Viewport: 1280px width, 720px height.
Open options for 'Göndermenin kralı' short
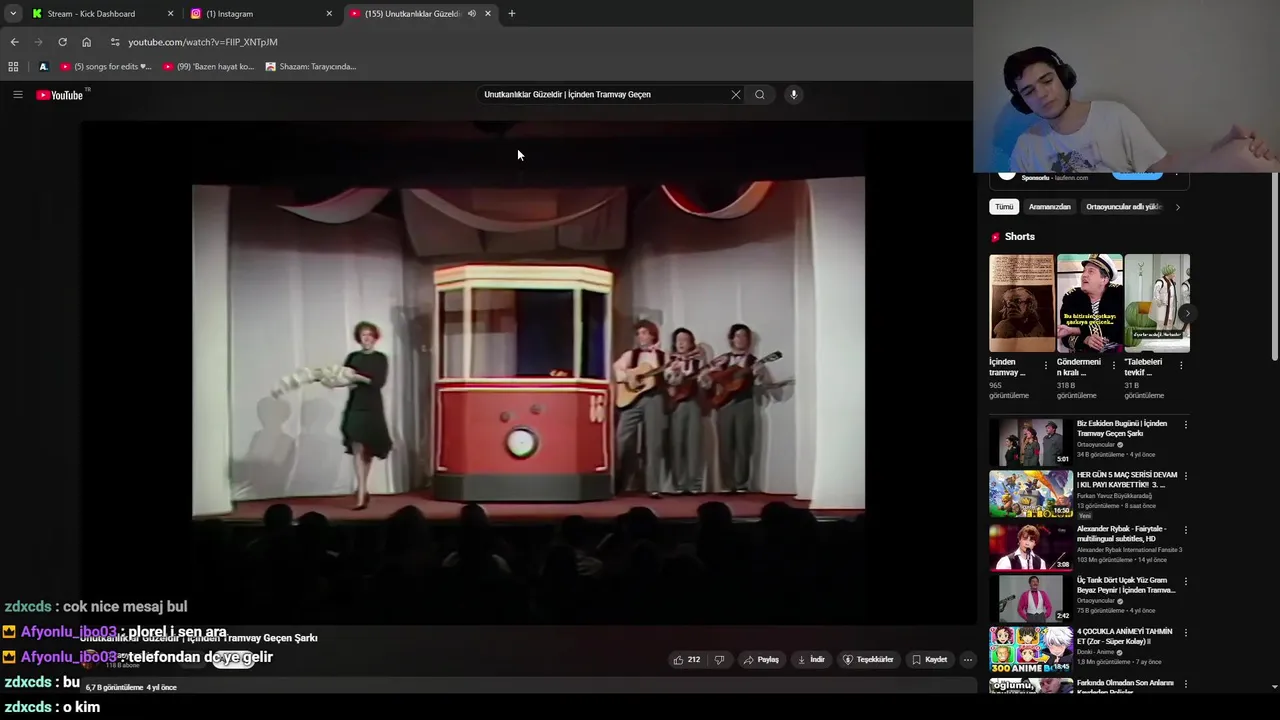pyautogui.click(x=1113, y=366)
